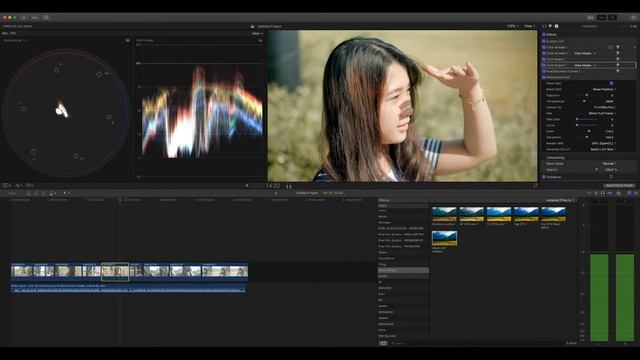Open the Color inspector tab icon
Viewport: 640px width, 360px height.
pyautogui.click(x=550, y=26)
